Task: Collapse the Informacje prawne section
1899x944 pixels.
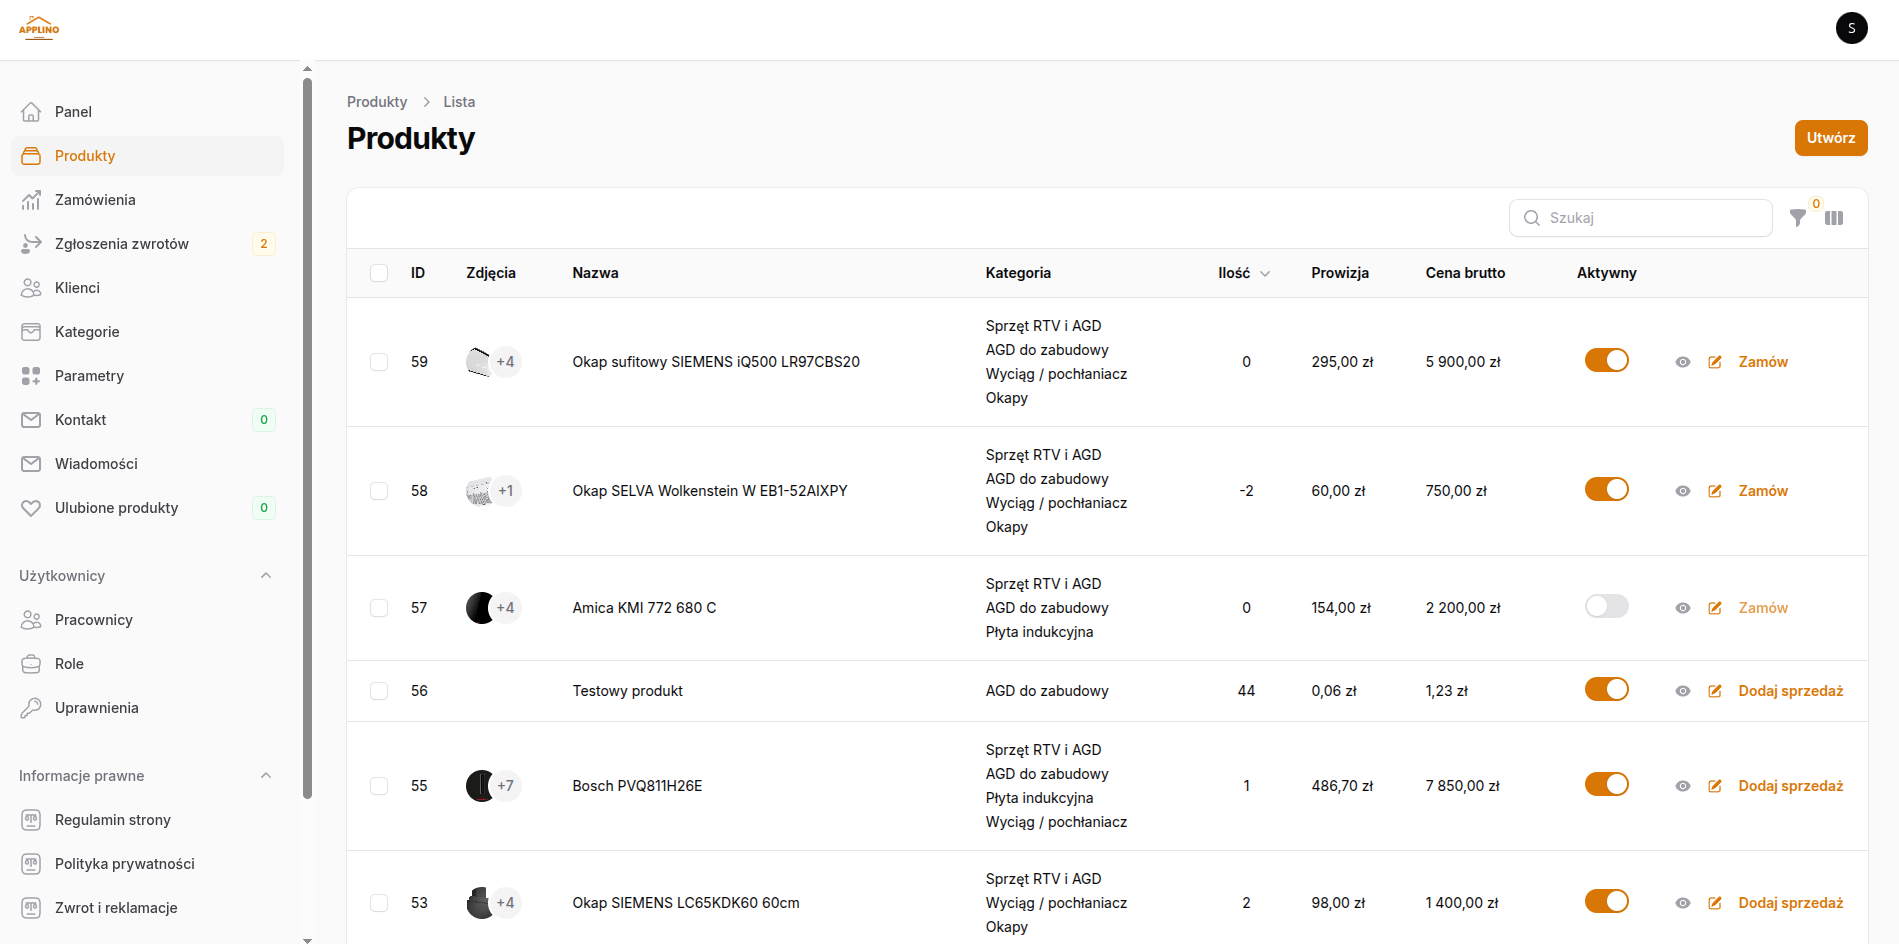Action: click(x=266, y=776)
